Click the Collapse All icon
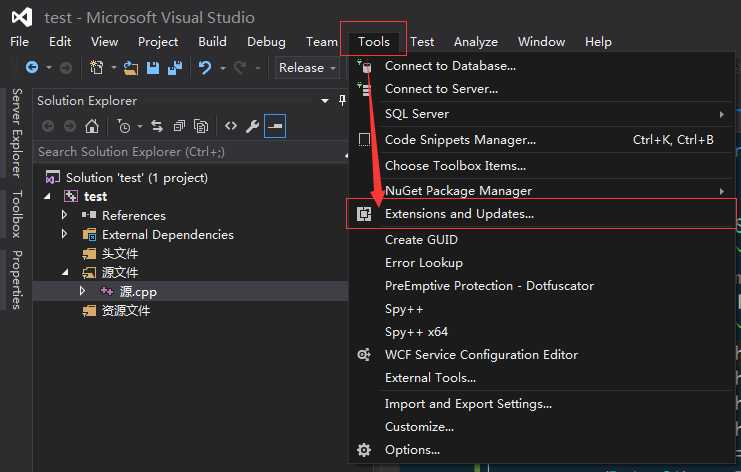741x472 pixels. [x=179, y=126]
